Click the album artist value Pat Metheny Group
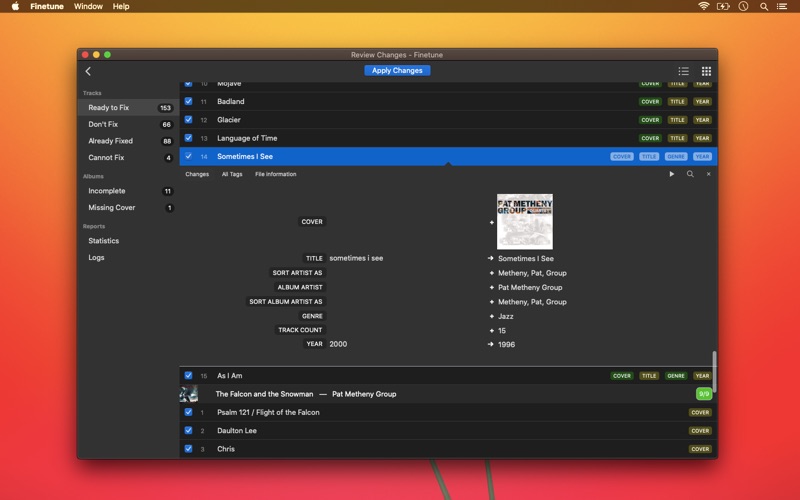 pyautogui.click(x=530, y=288)
